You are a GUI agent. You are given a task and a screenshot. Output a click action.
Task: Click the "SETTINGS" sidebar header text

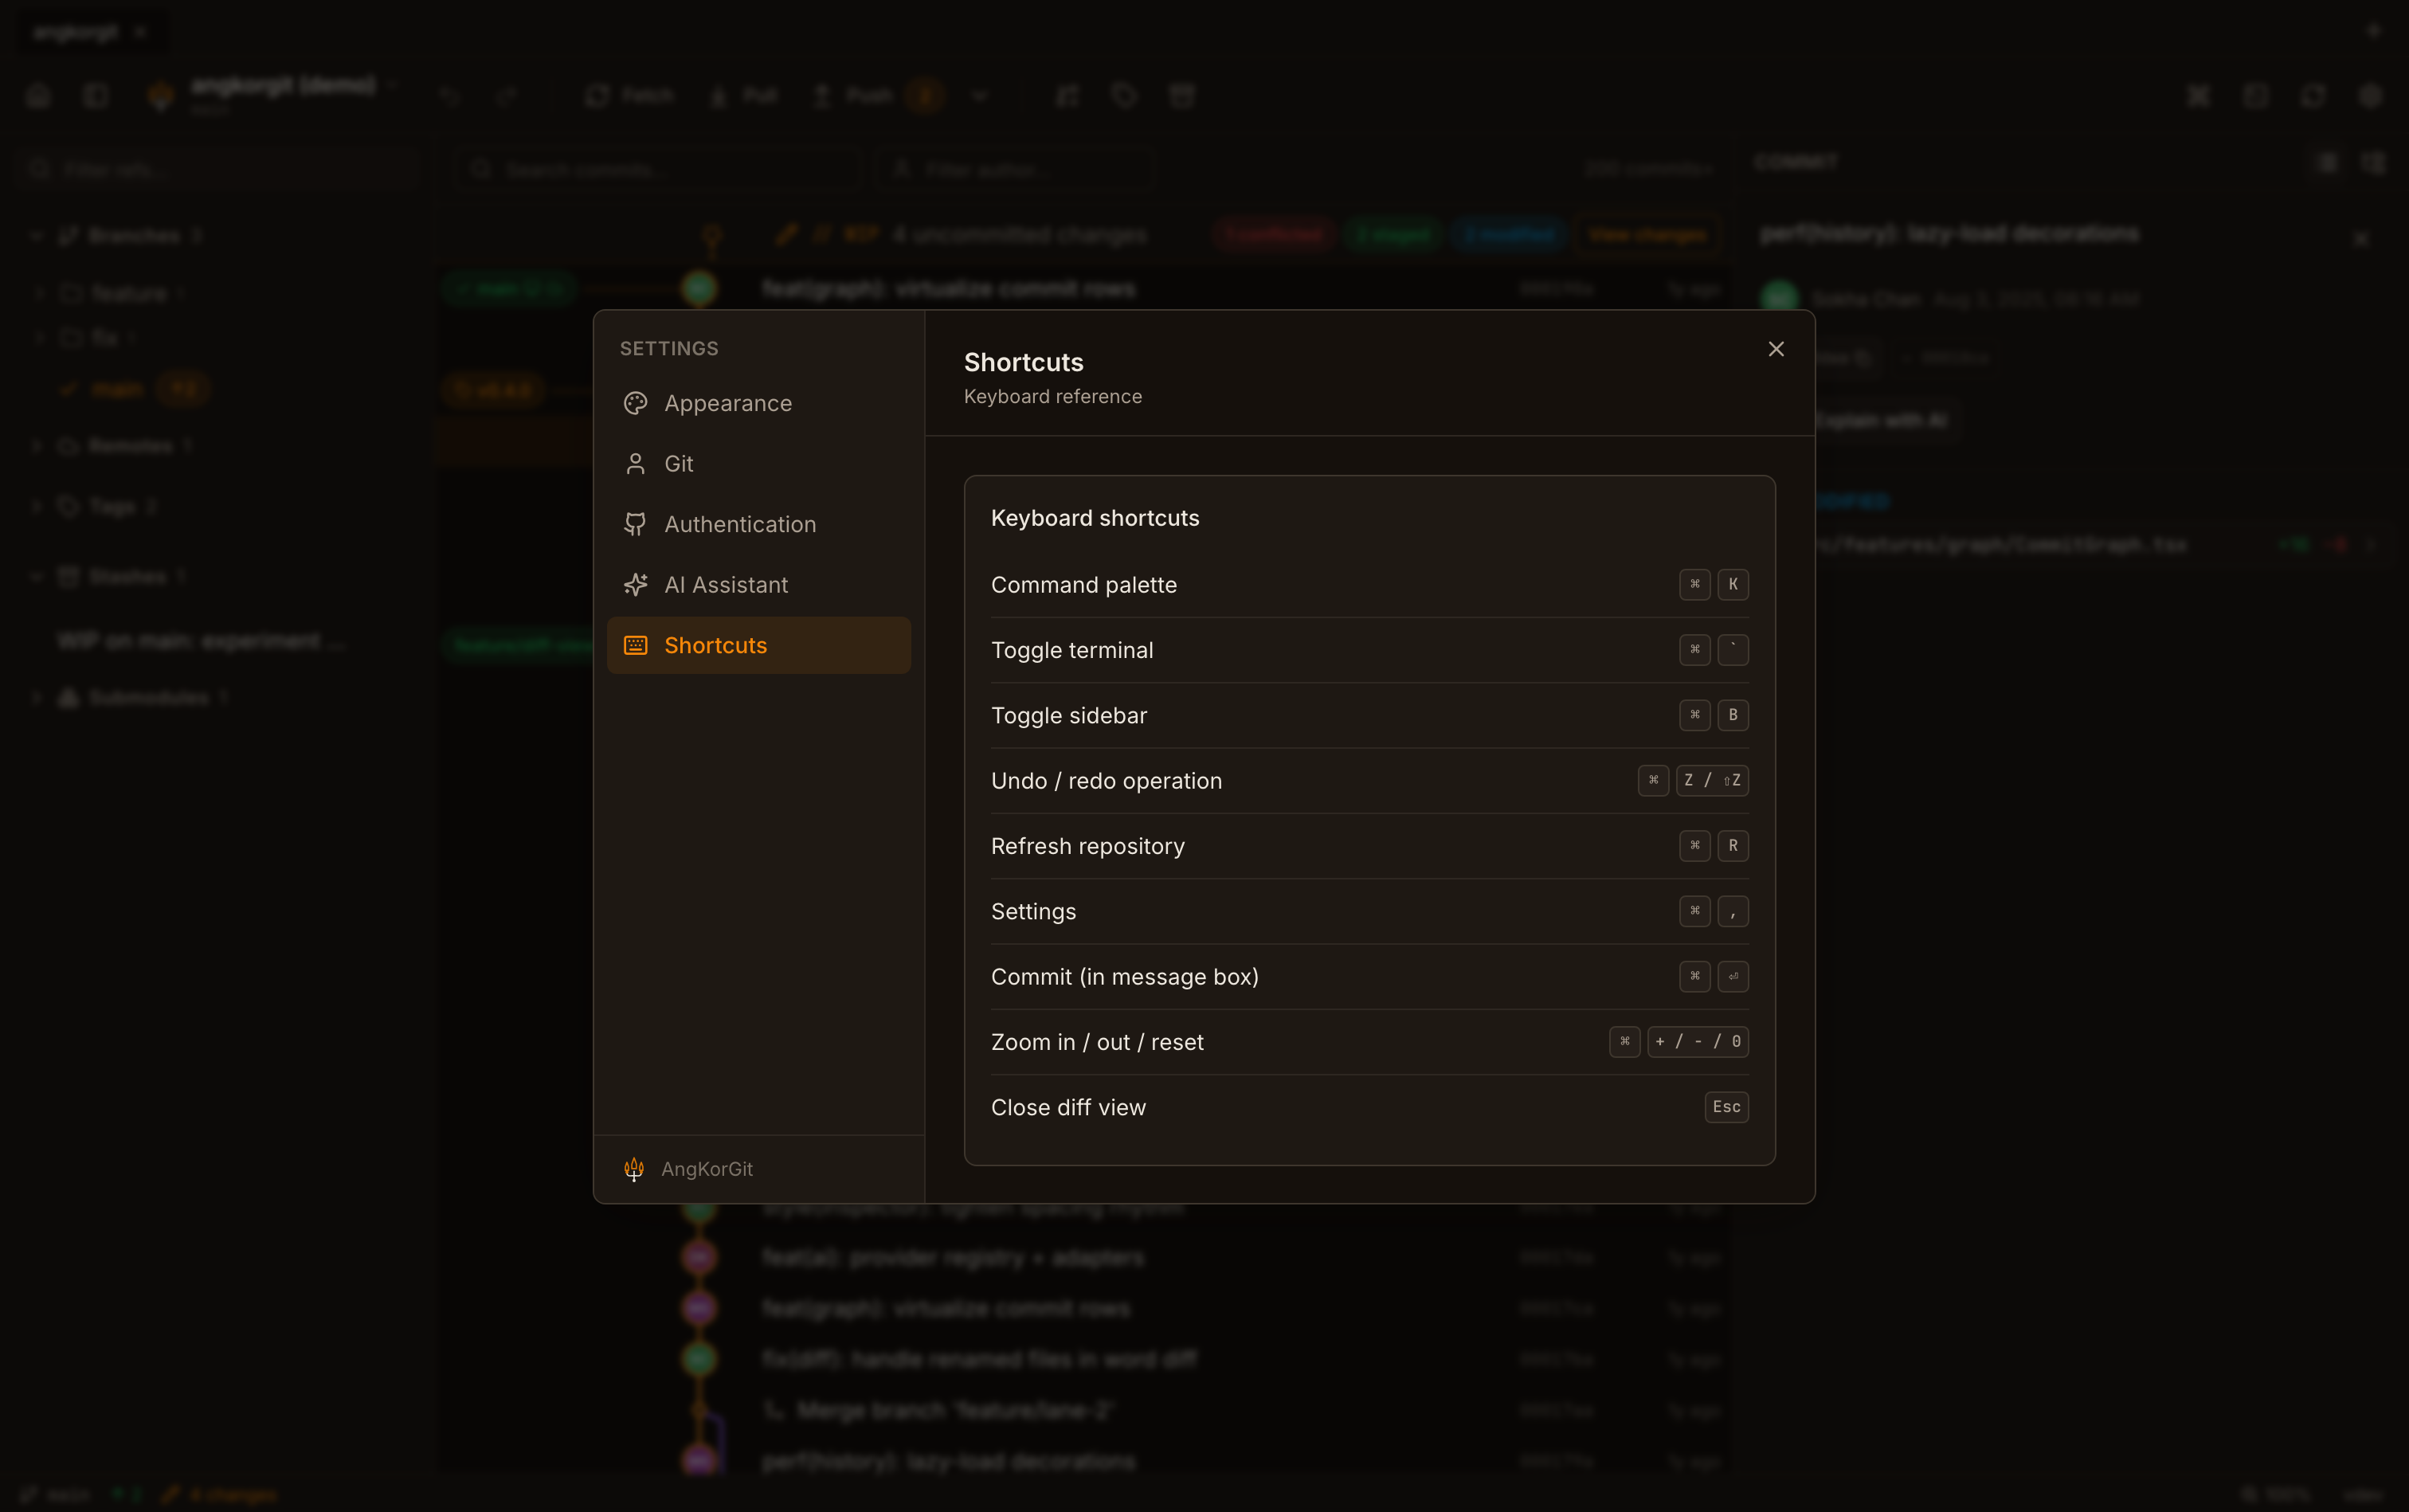pos(669,349)
